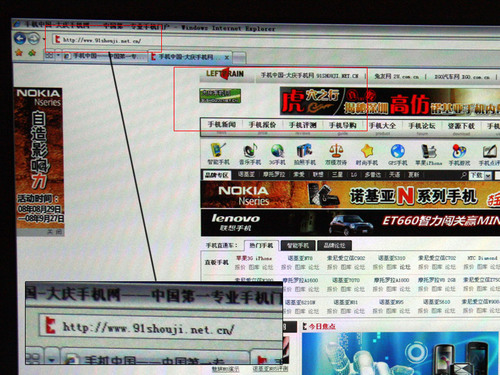Viewport: 500px width, 375px height.
Task: Open the 三星 brand link
Action: pos(337,175)
